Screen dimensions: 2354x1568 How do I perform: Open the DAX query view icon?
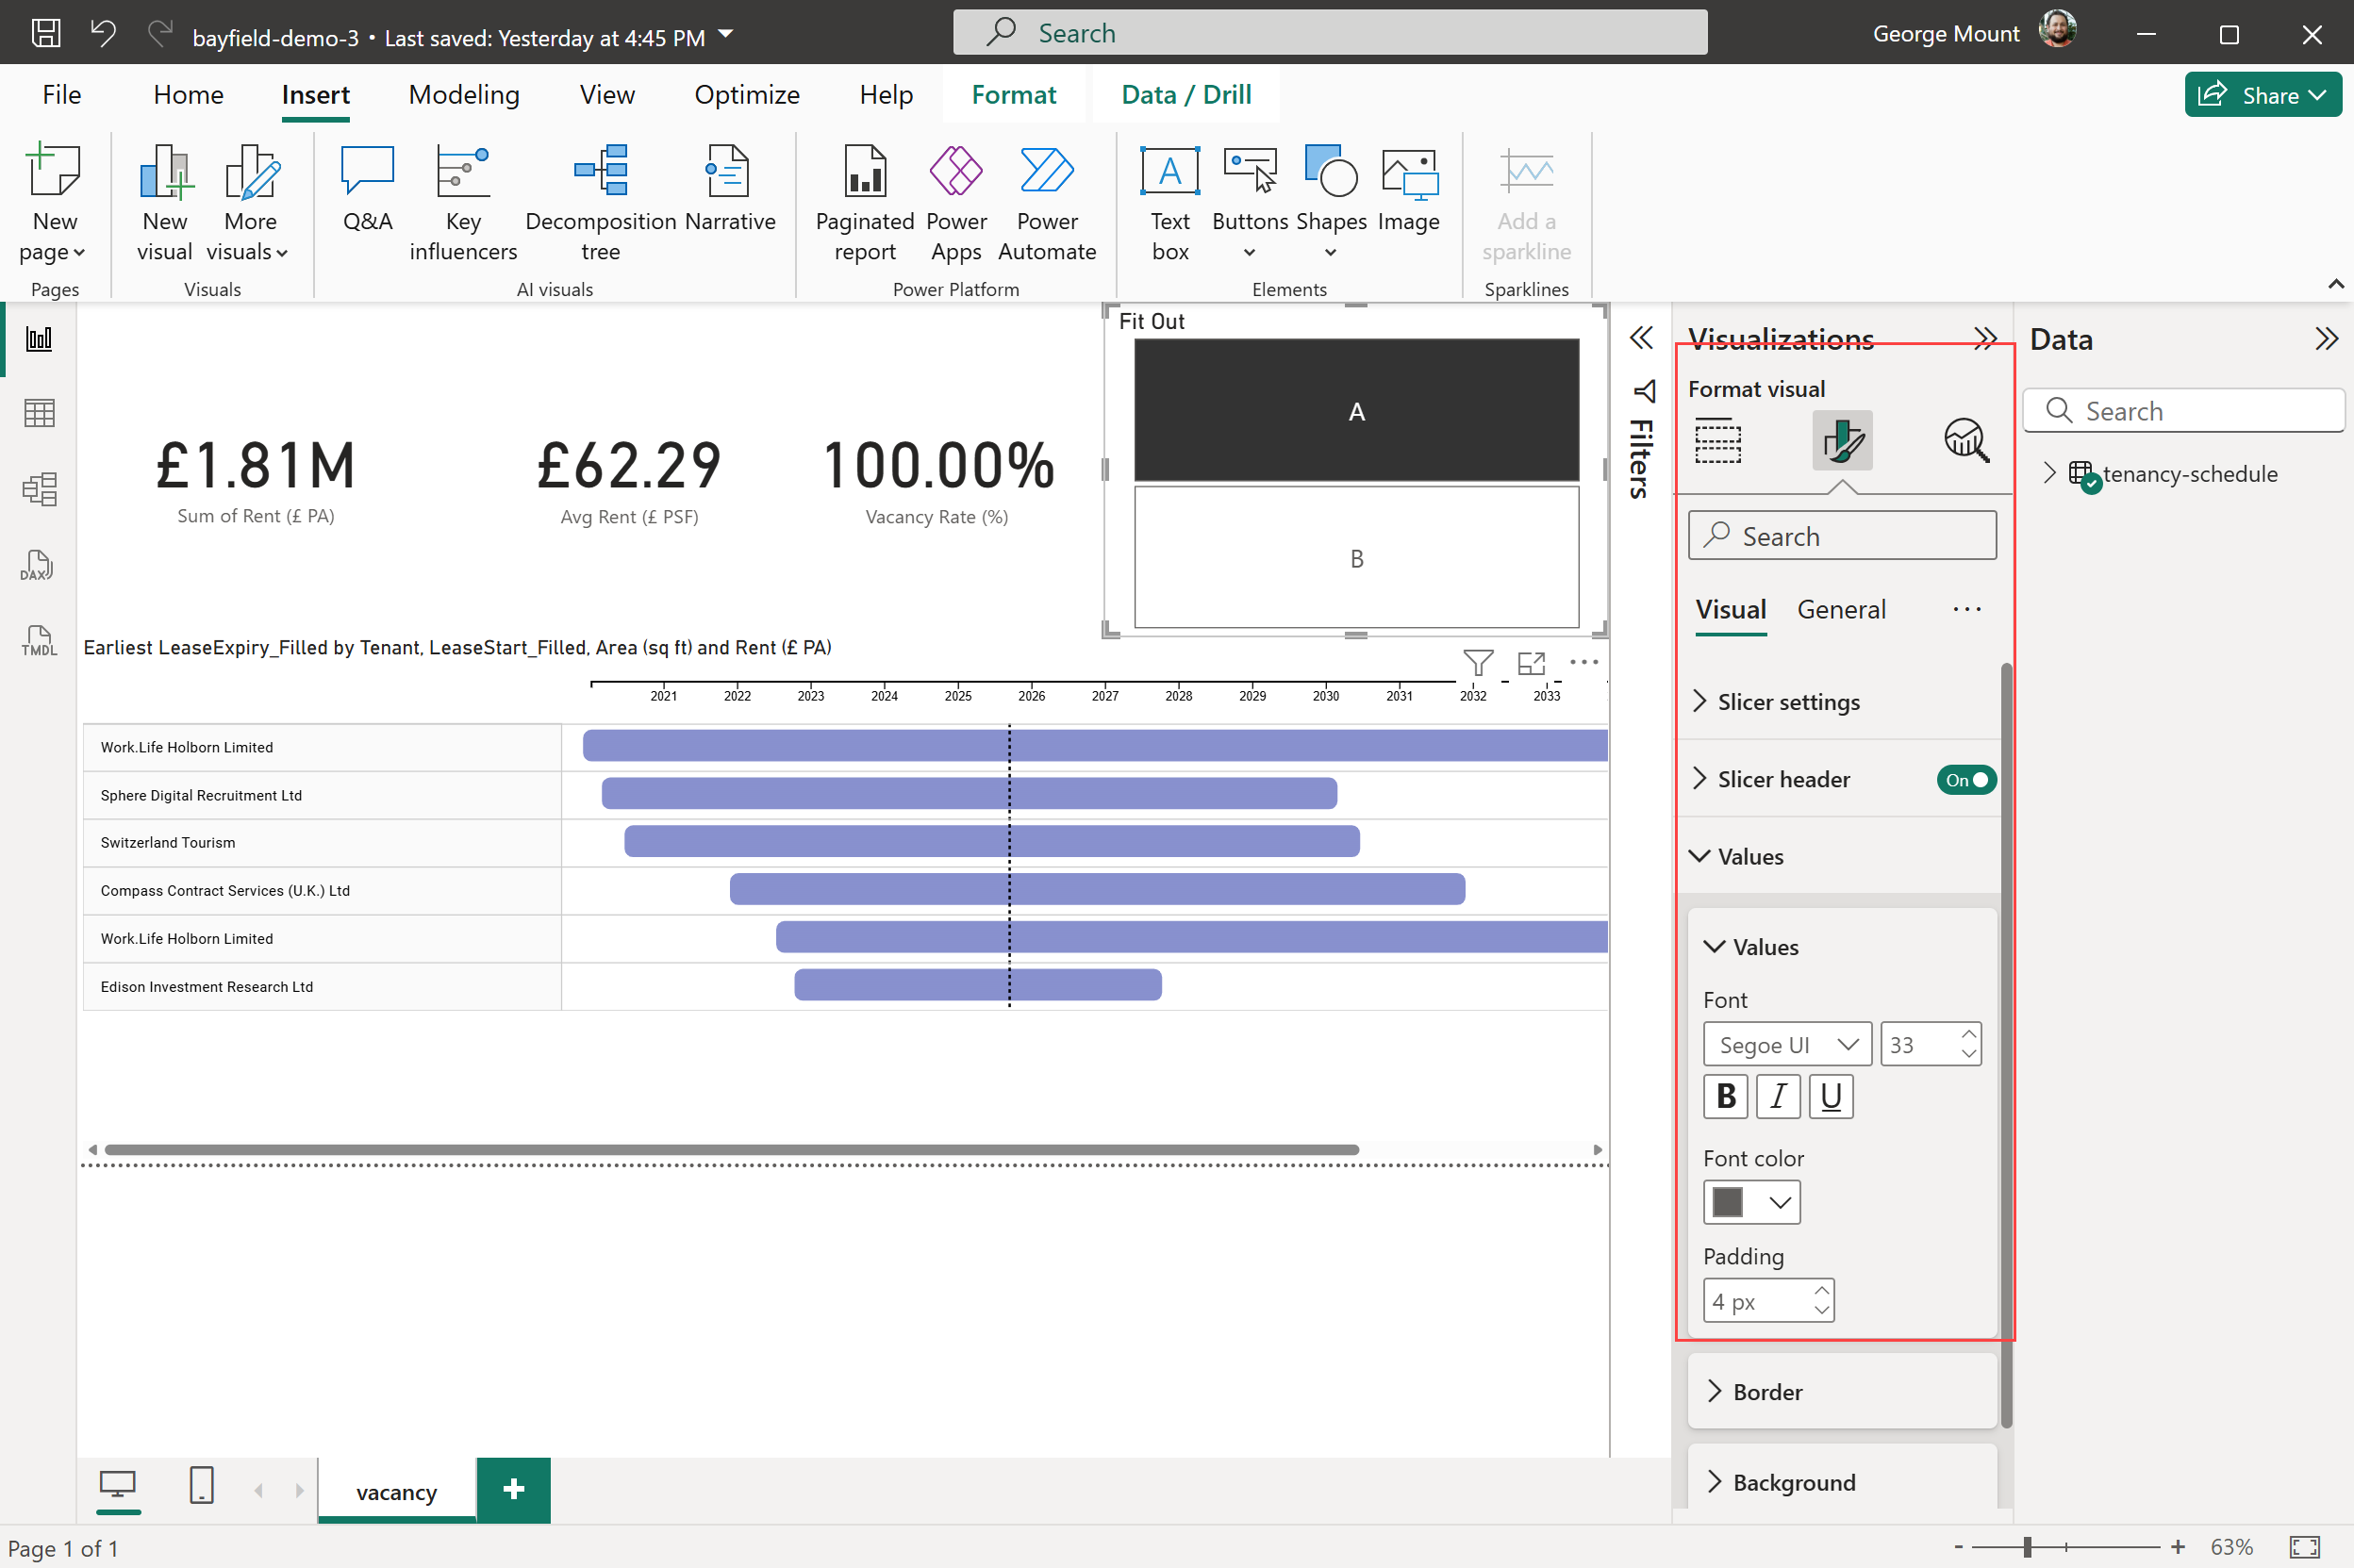38,565
